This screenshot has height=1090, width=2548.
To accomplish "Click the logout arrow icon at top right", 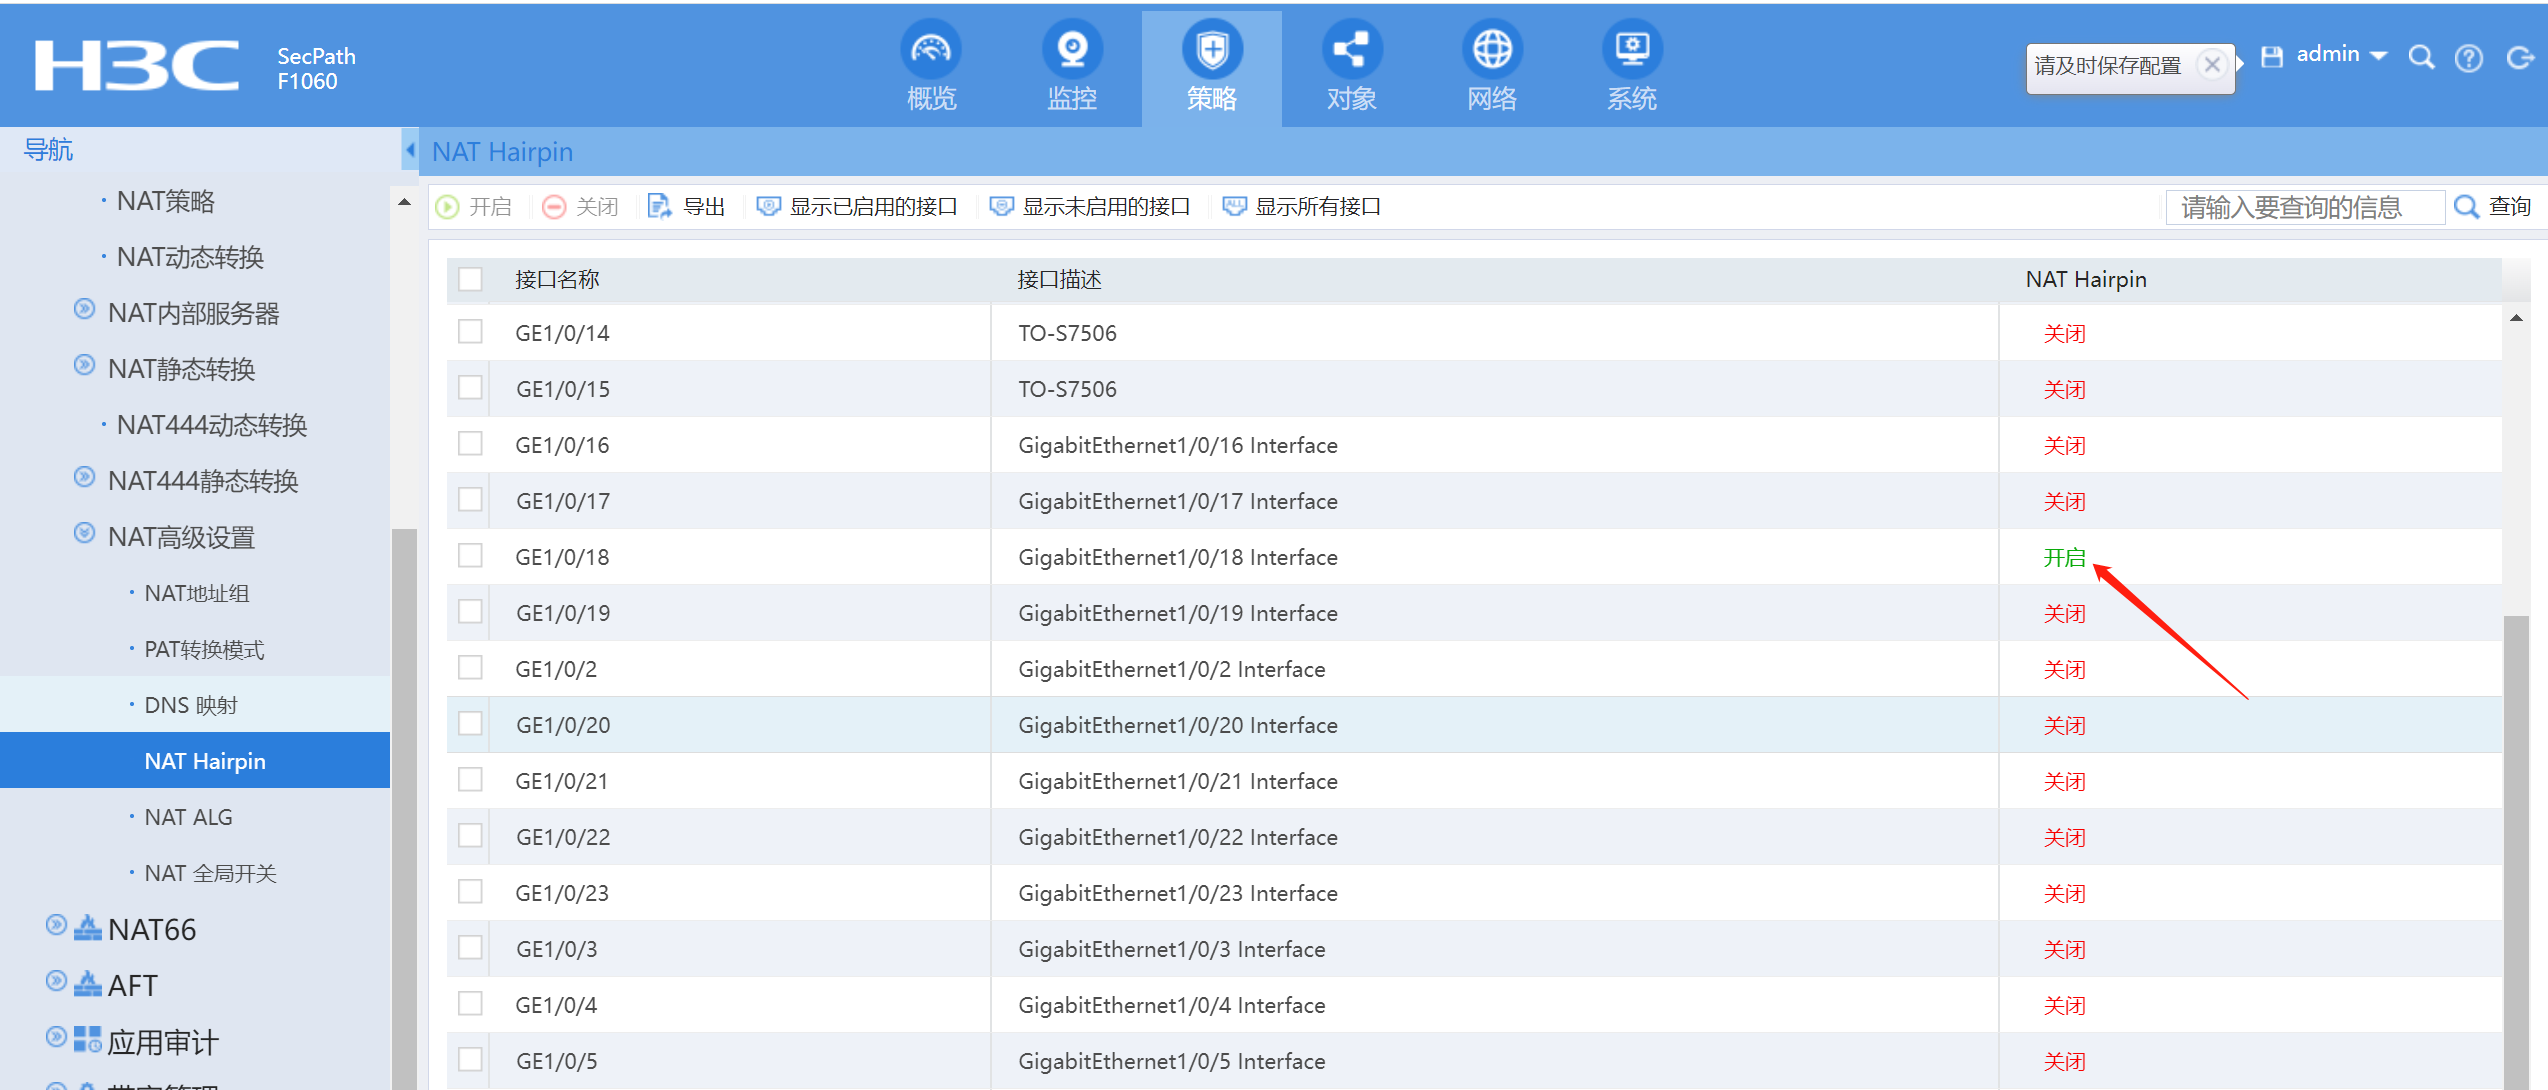I will [x=2519, y=59].
